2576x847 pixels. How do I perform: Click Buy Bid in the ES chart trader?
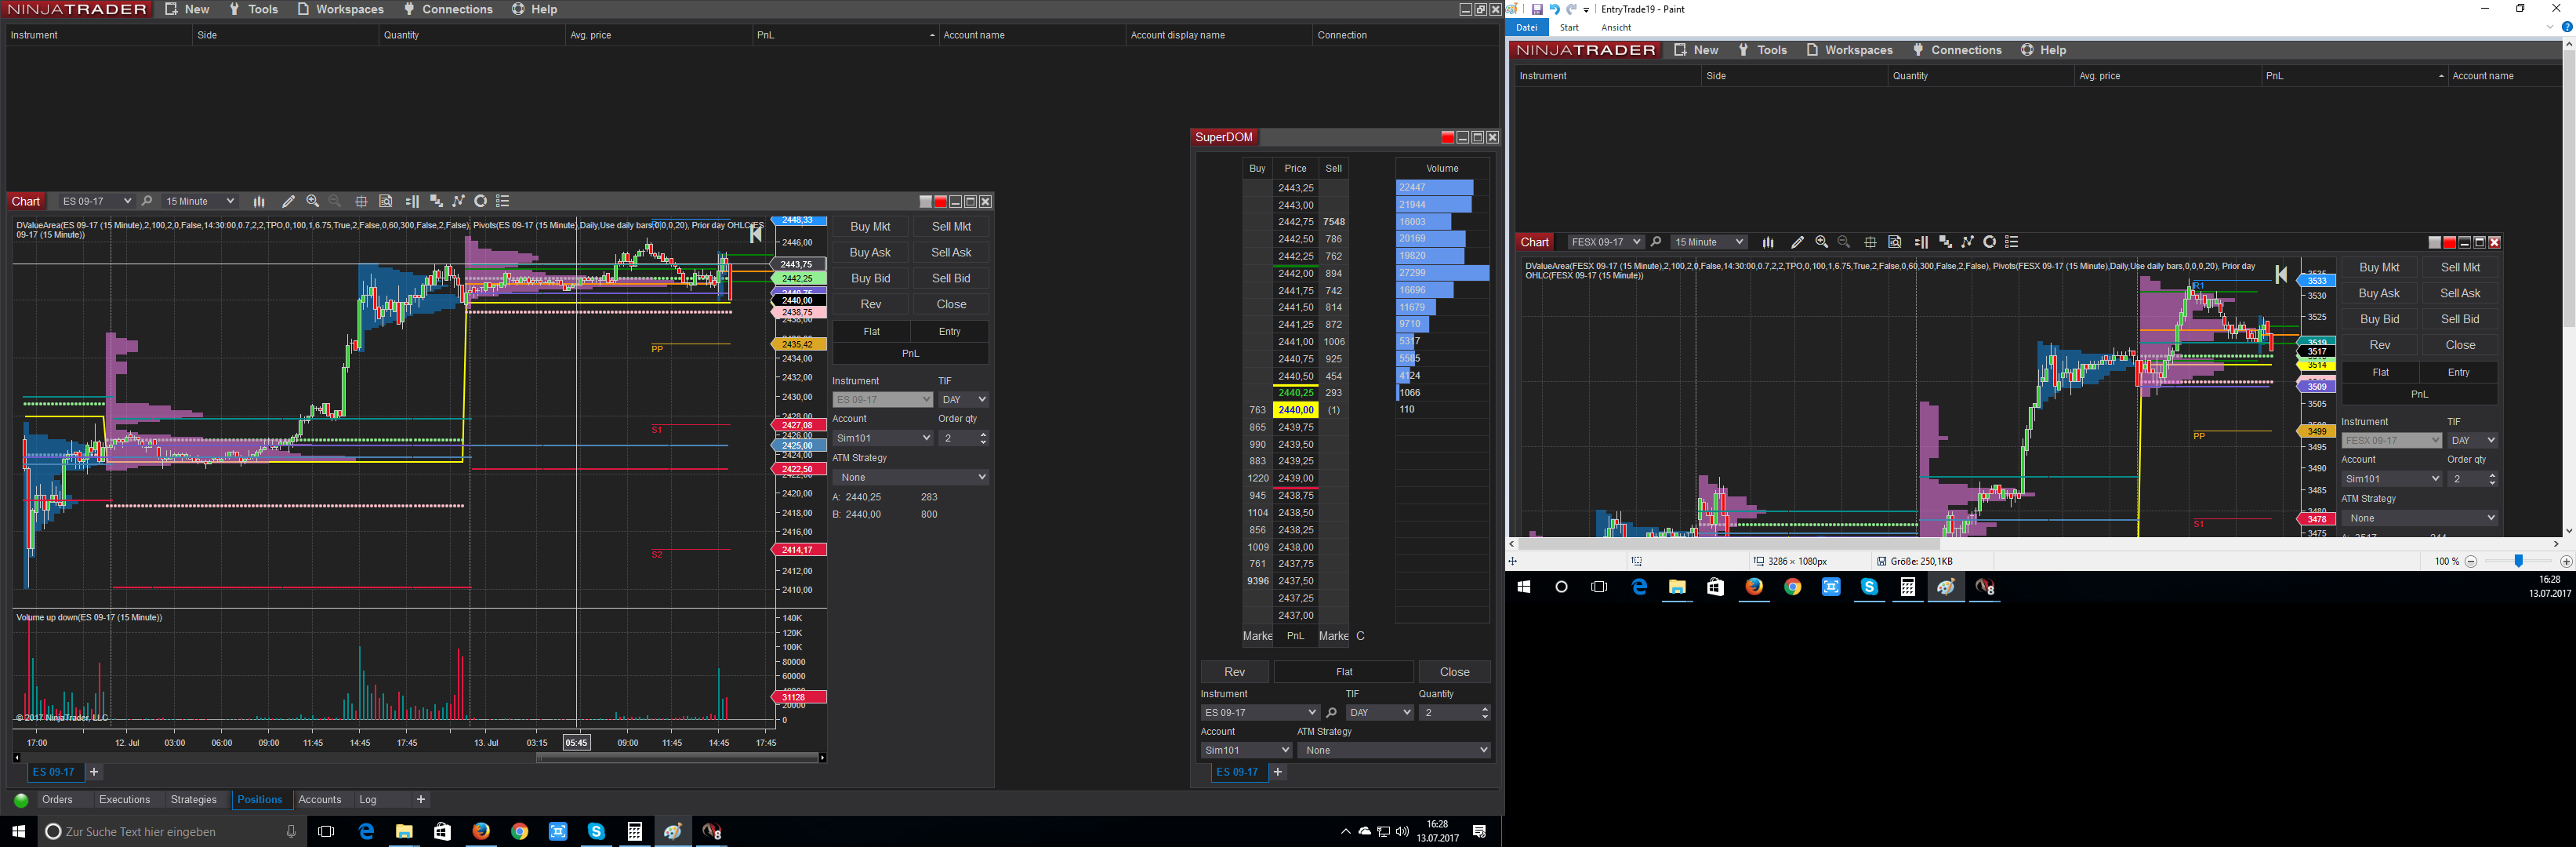click(x=870, y=279)
